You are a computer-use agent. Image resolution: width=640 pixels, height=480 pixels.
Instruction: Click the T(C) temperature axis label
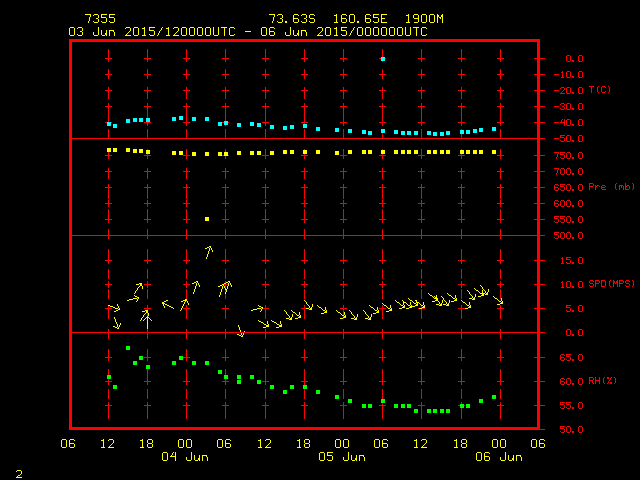tap(599, 90)
